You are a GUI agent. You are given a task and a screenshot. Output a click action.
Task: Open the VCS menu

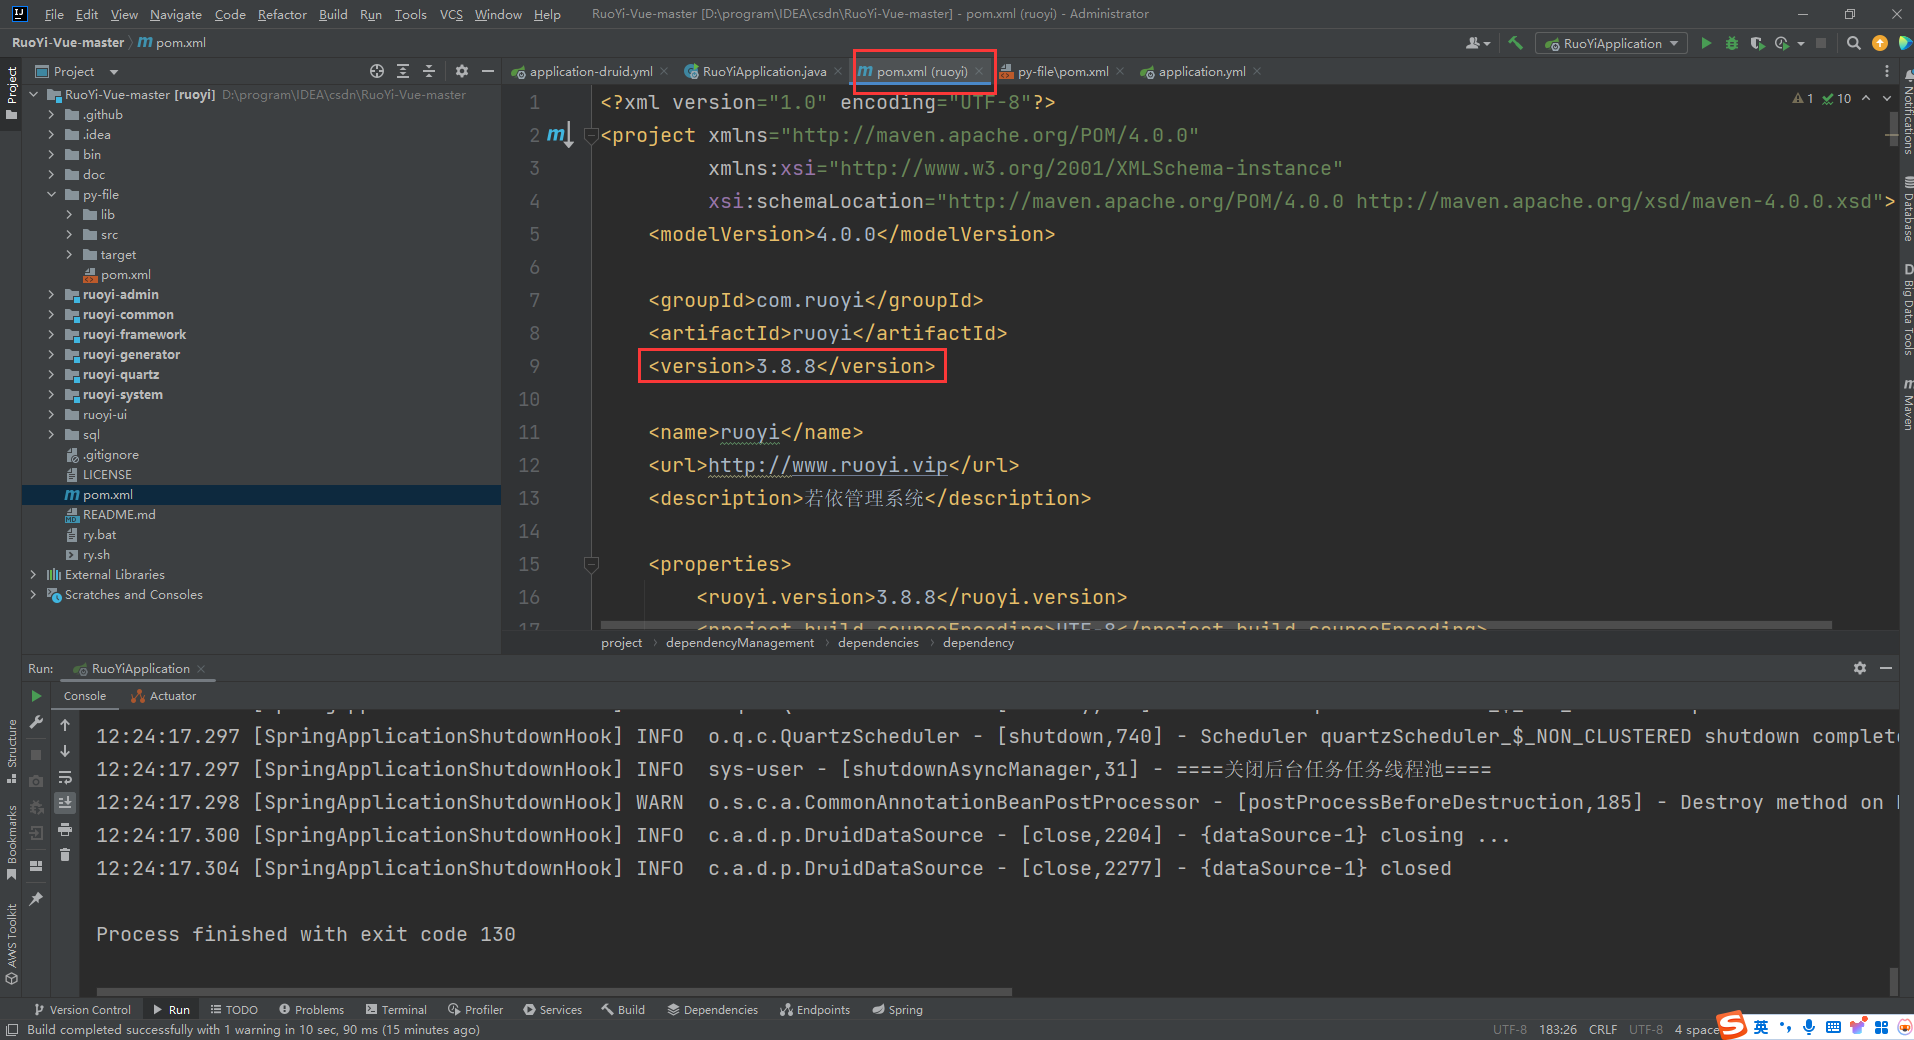(x=451, y=14)
